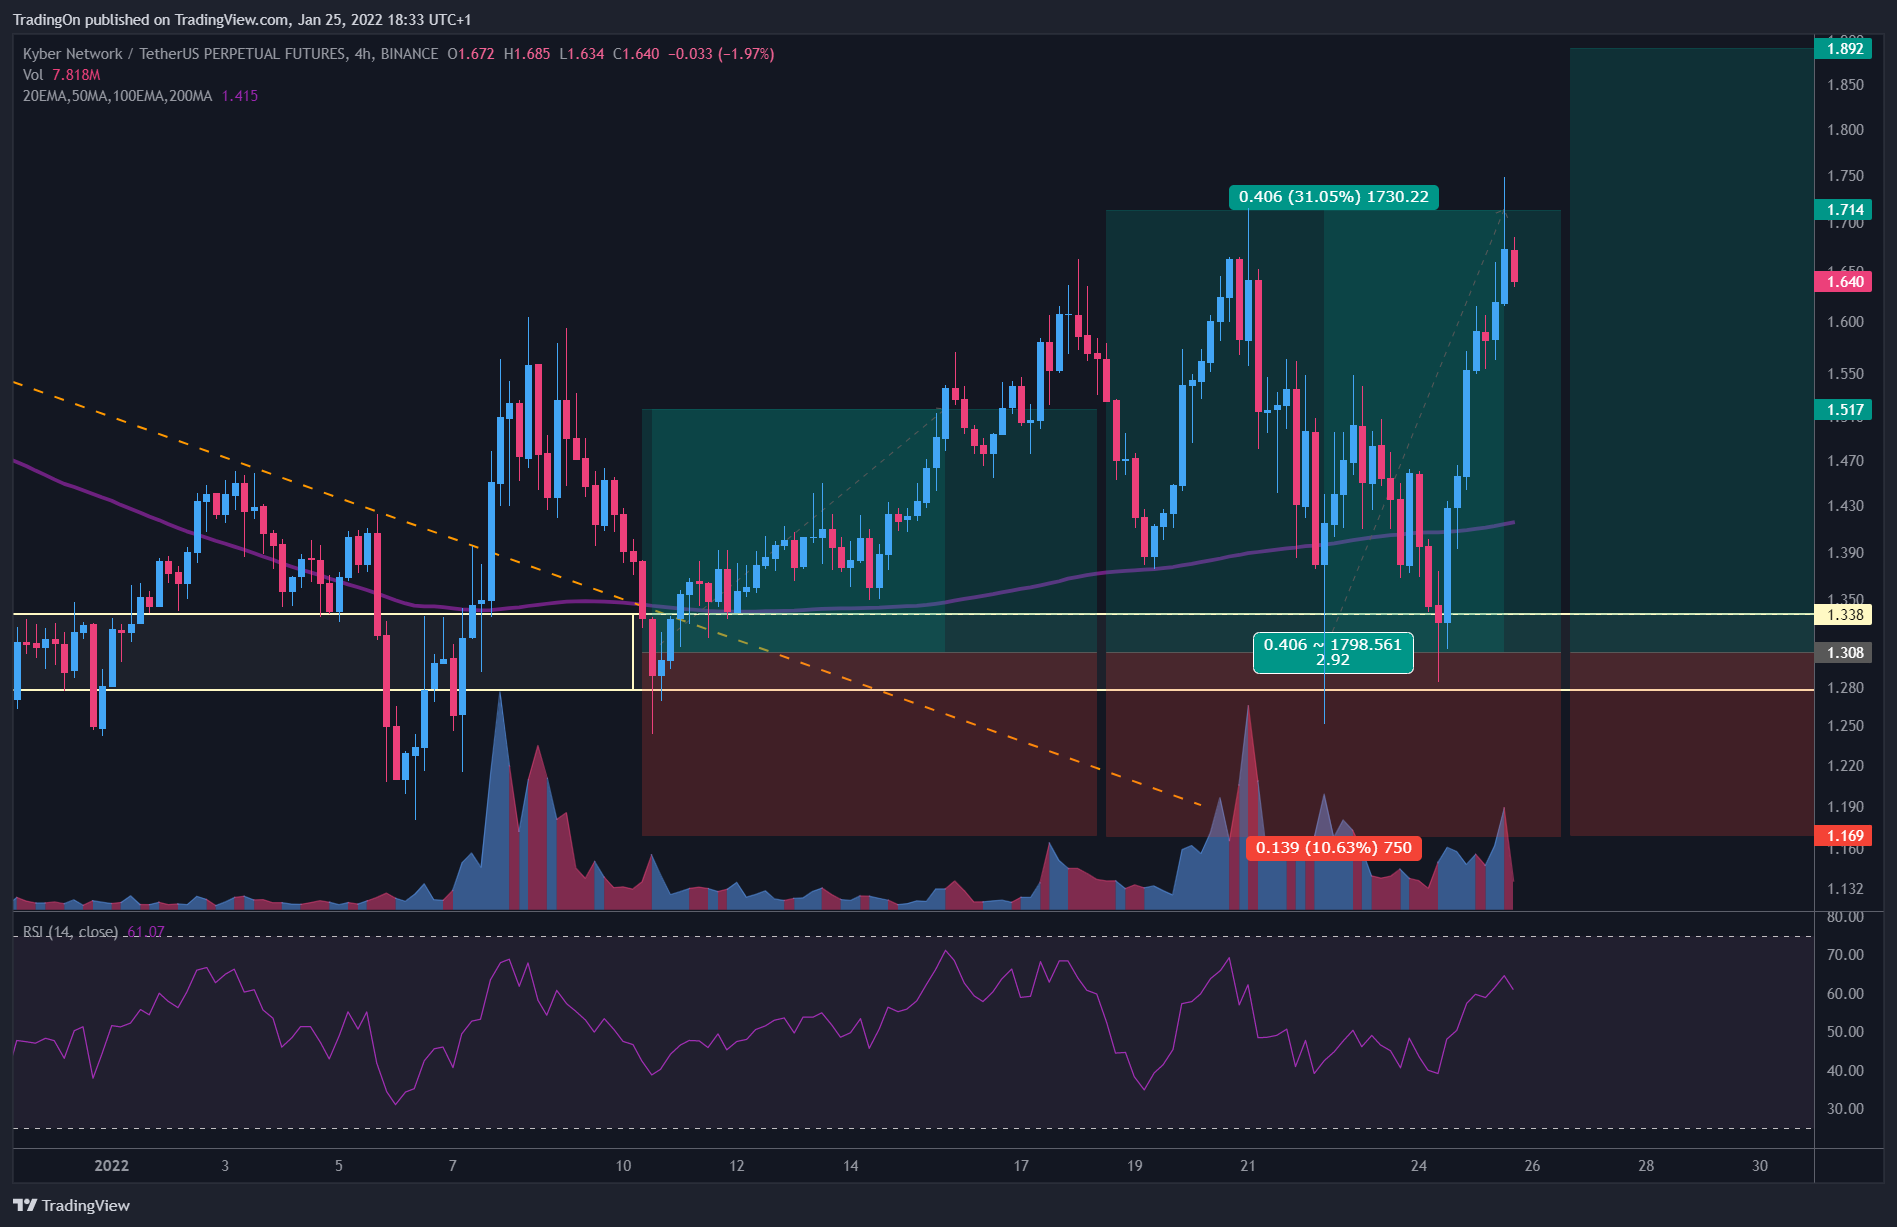Click the open value O1.672
The width and height of the screenshot is (1897, 1227).
point(471,54)
